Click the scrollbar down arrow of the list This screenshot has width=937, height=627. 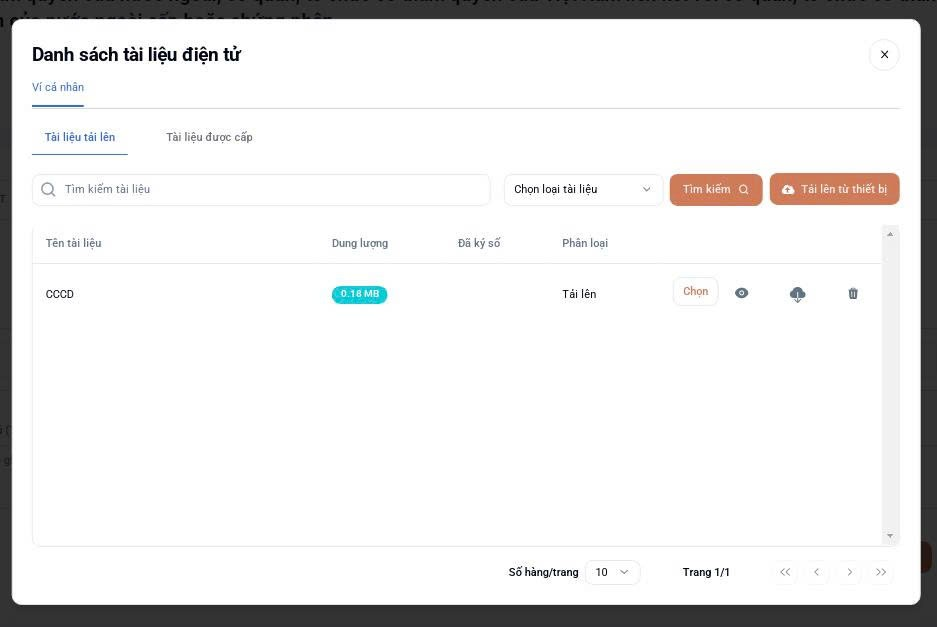coord(890,536)
